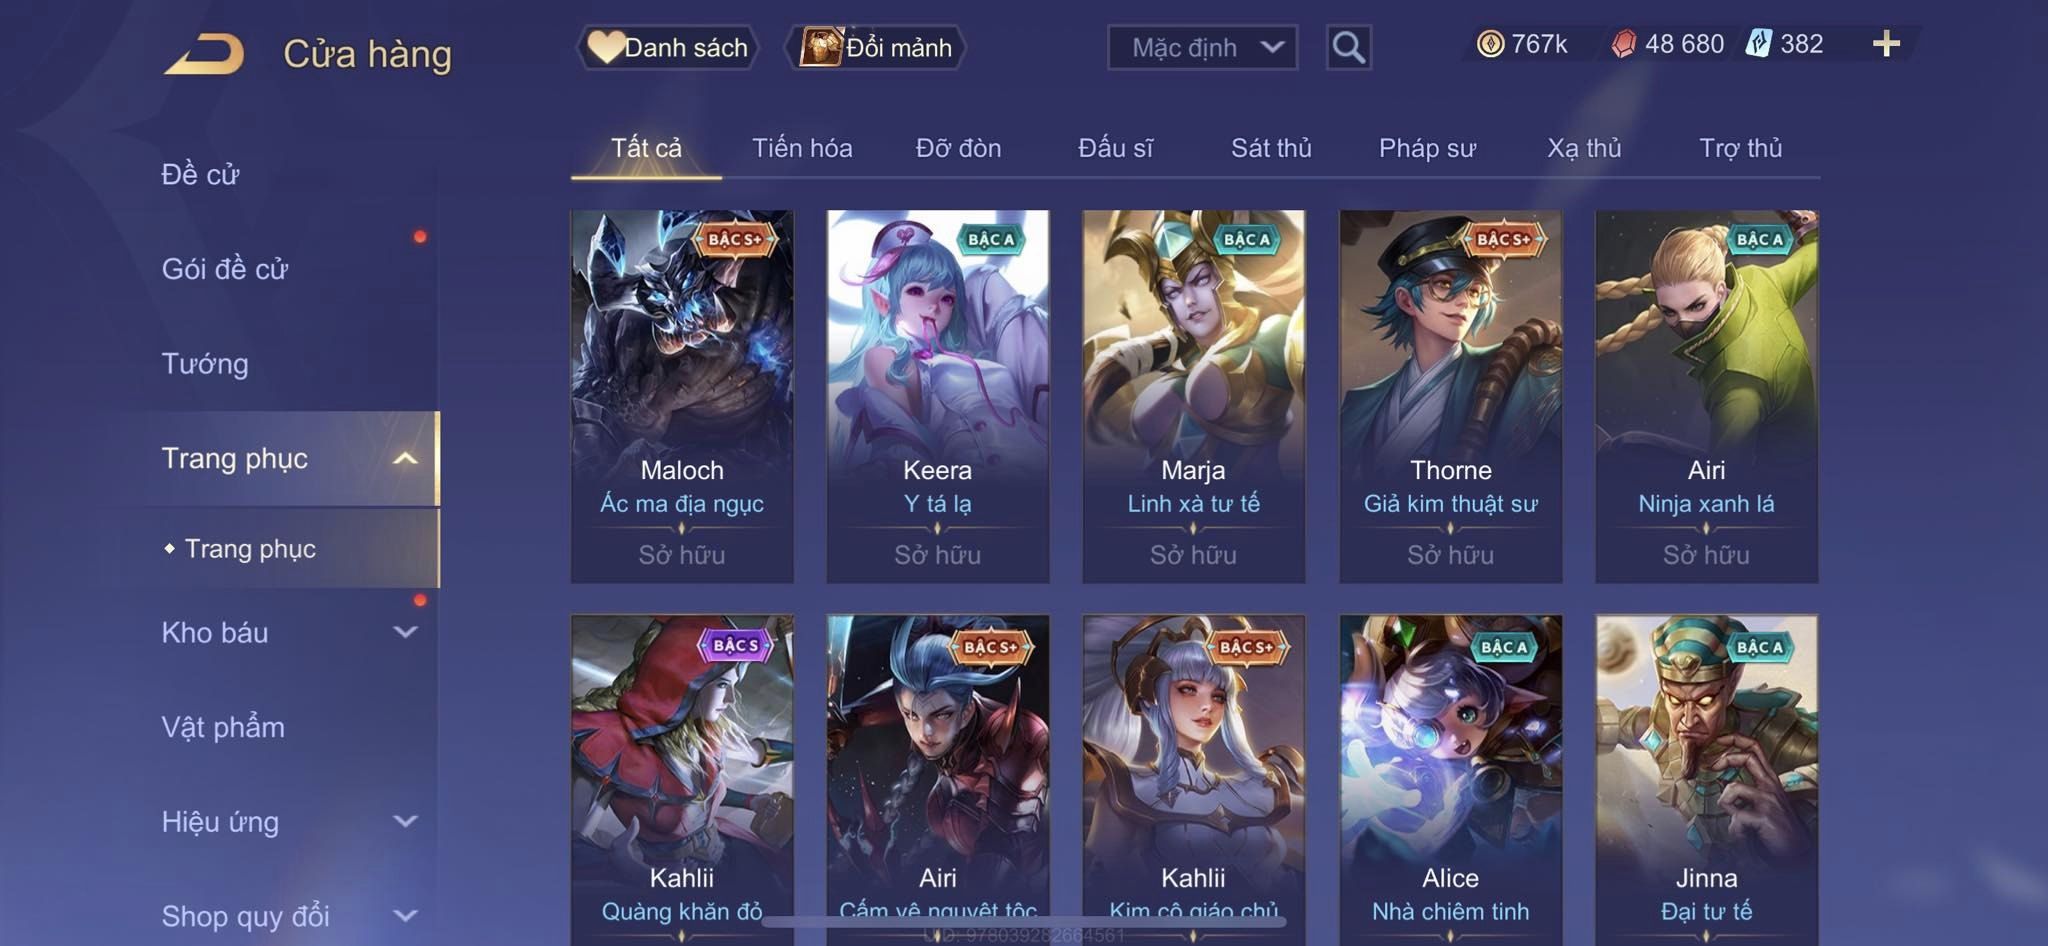Click the red ruby balance icon
Viewport: 2048px width, 946px height.
(1623, 44)
